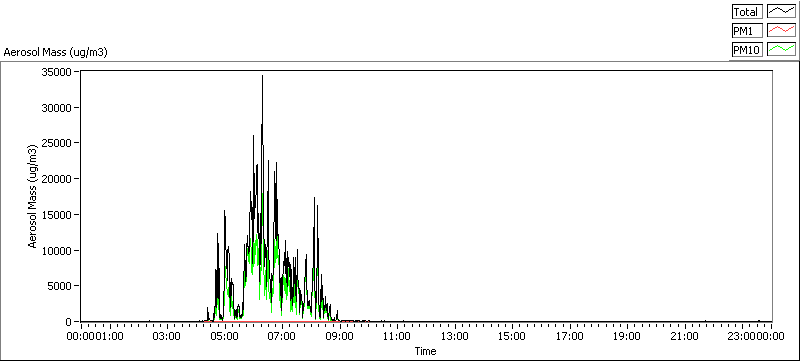Click the 09:00 time axis label
This screenshot has height=361, width=800.
pos(340,336)
